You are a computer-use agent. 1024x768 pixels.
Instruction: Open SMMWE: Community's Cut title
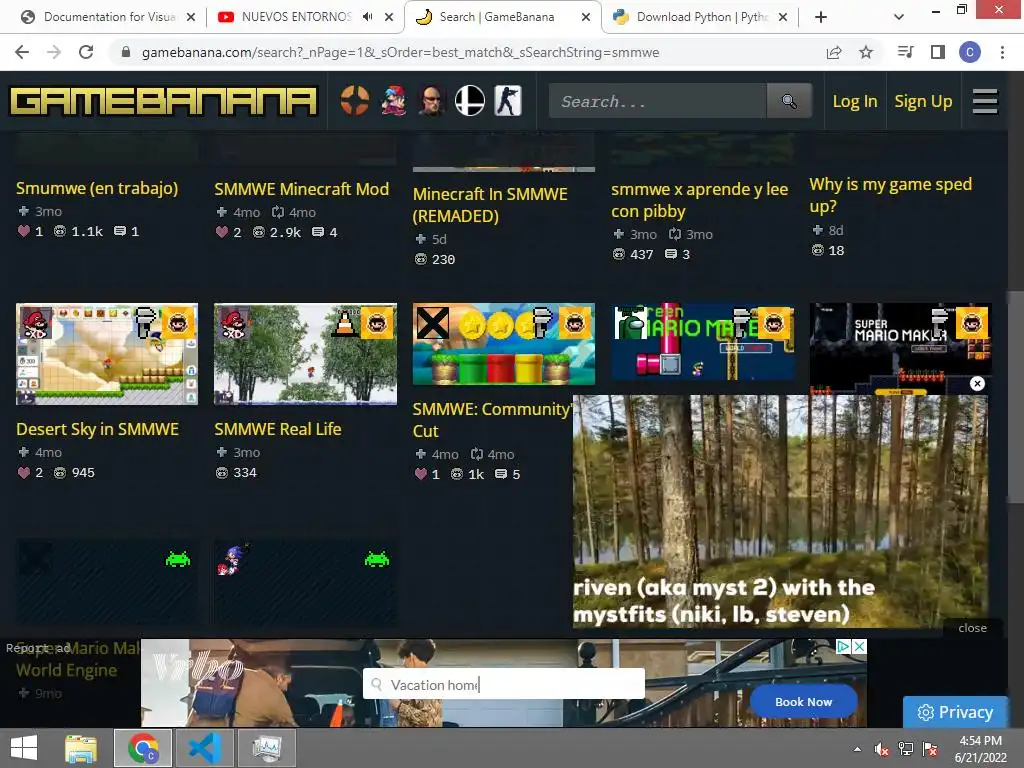tap(492, 420)
